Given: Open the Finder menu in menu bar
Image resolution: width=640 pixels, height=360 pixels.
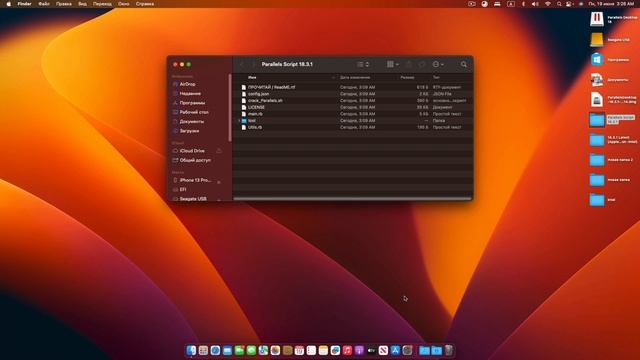Looking at the screenshot, I should [24, 4].
